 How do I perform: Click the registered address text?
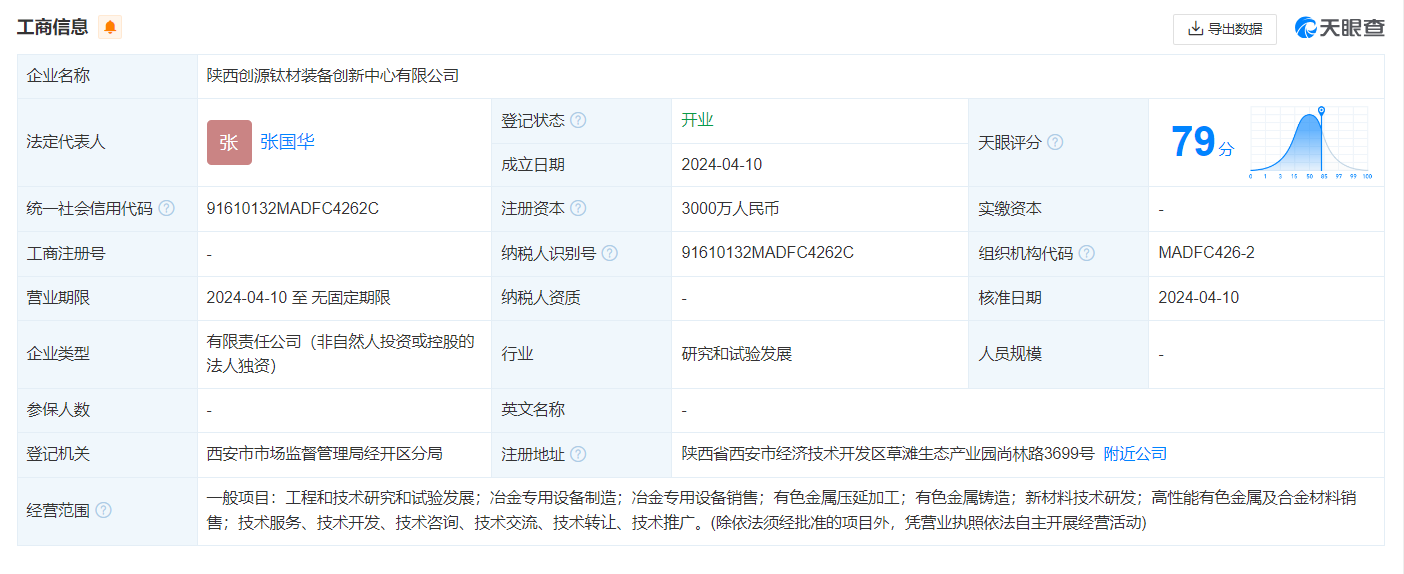[887, 454]
